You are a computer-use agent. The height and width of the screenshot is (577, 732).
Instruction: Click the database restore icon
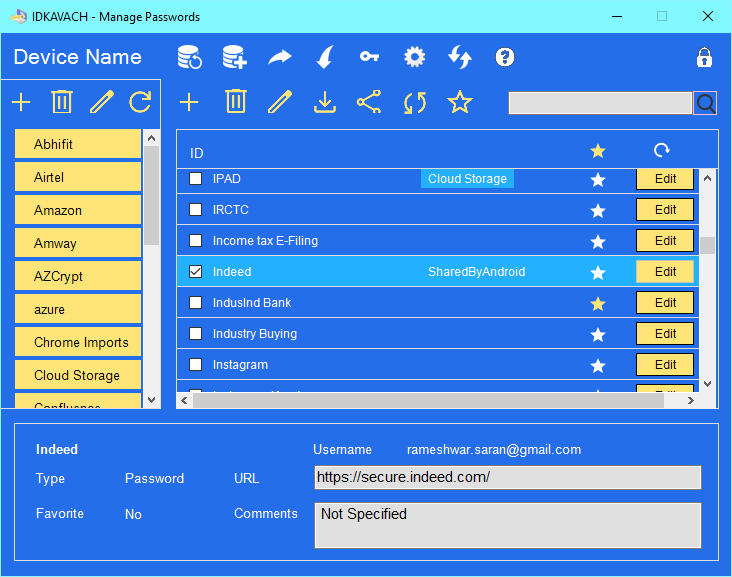click(x=190, y=57)
